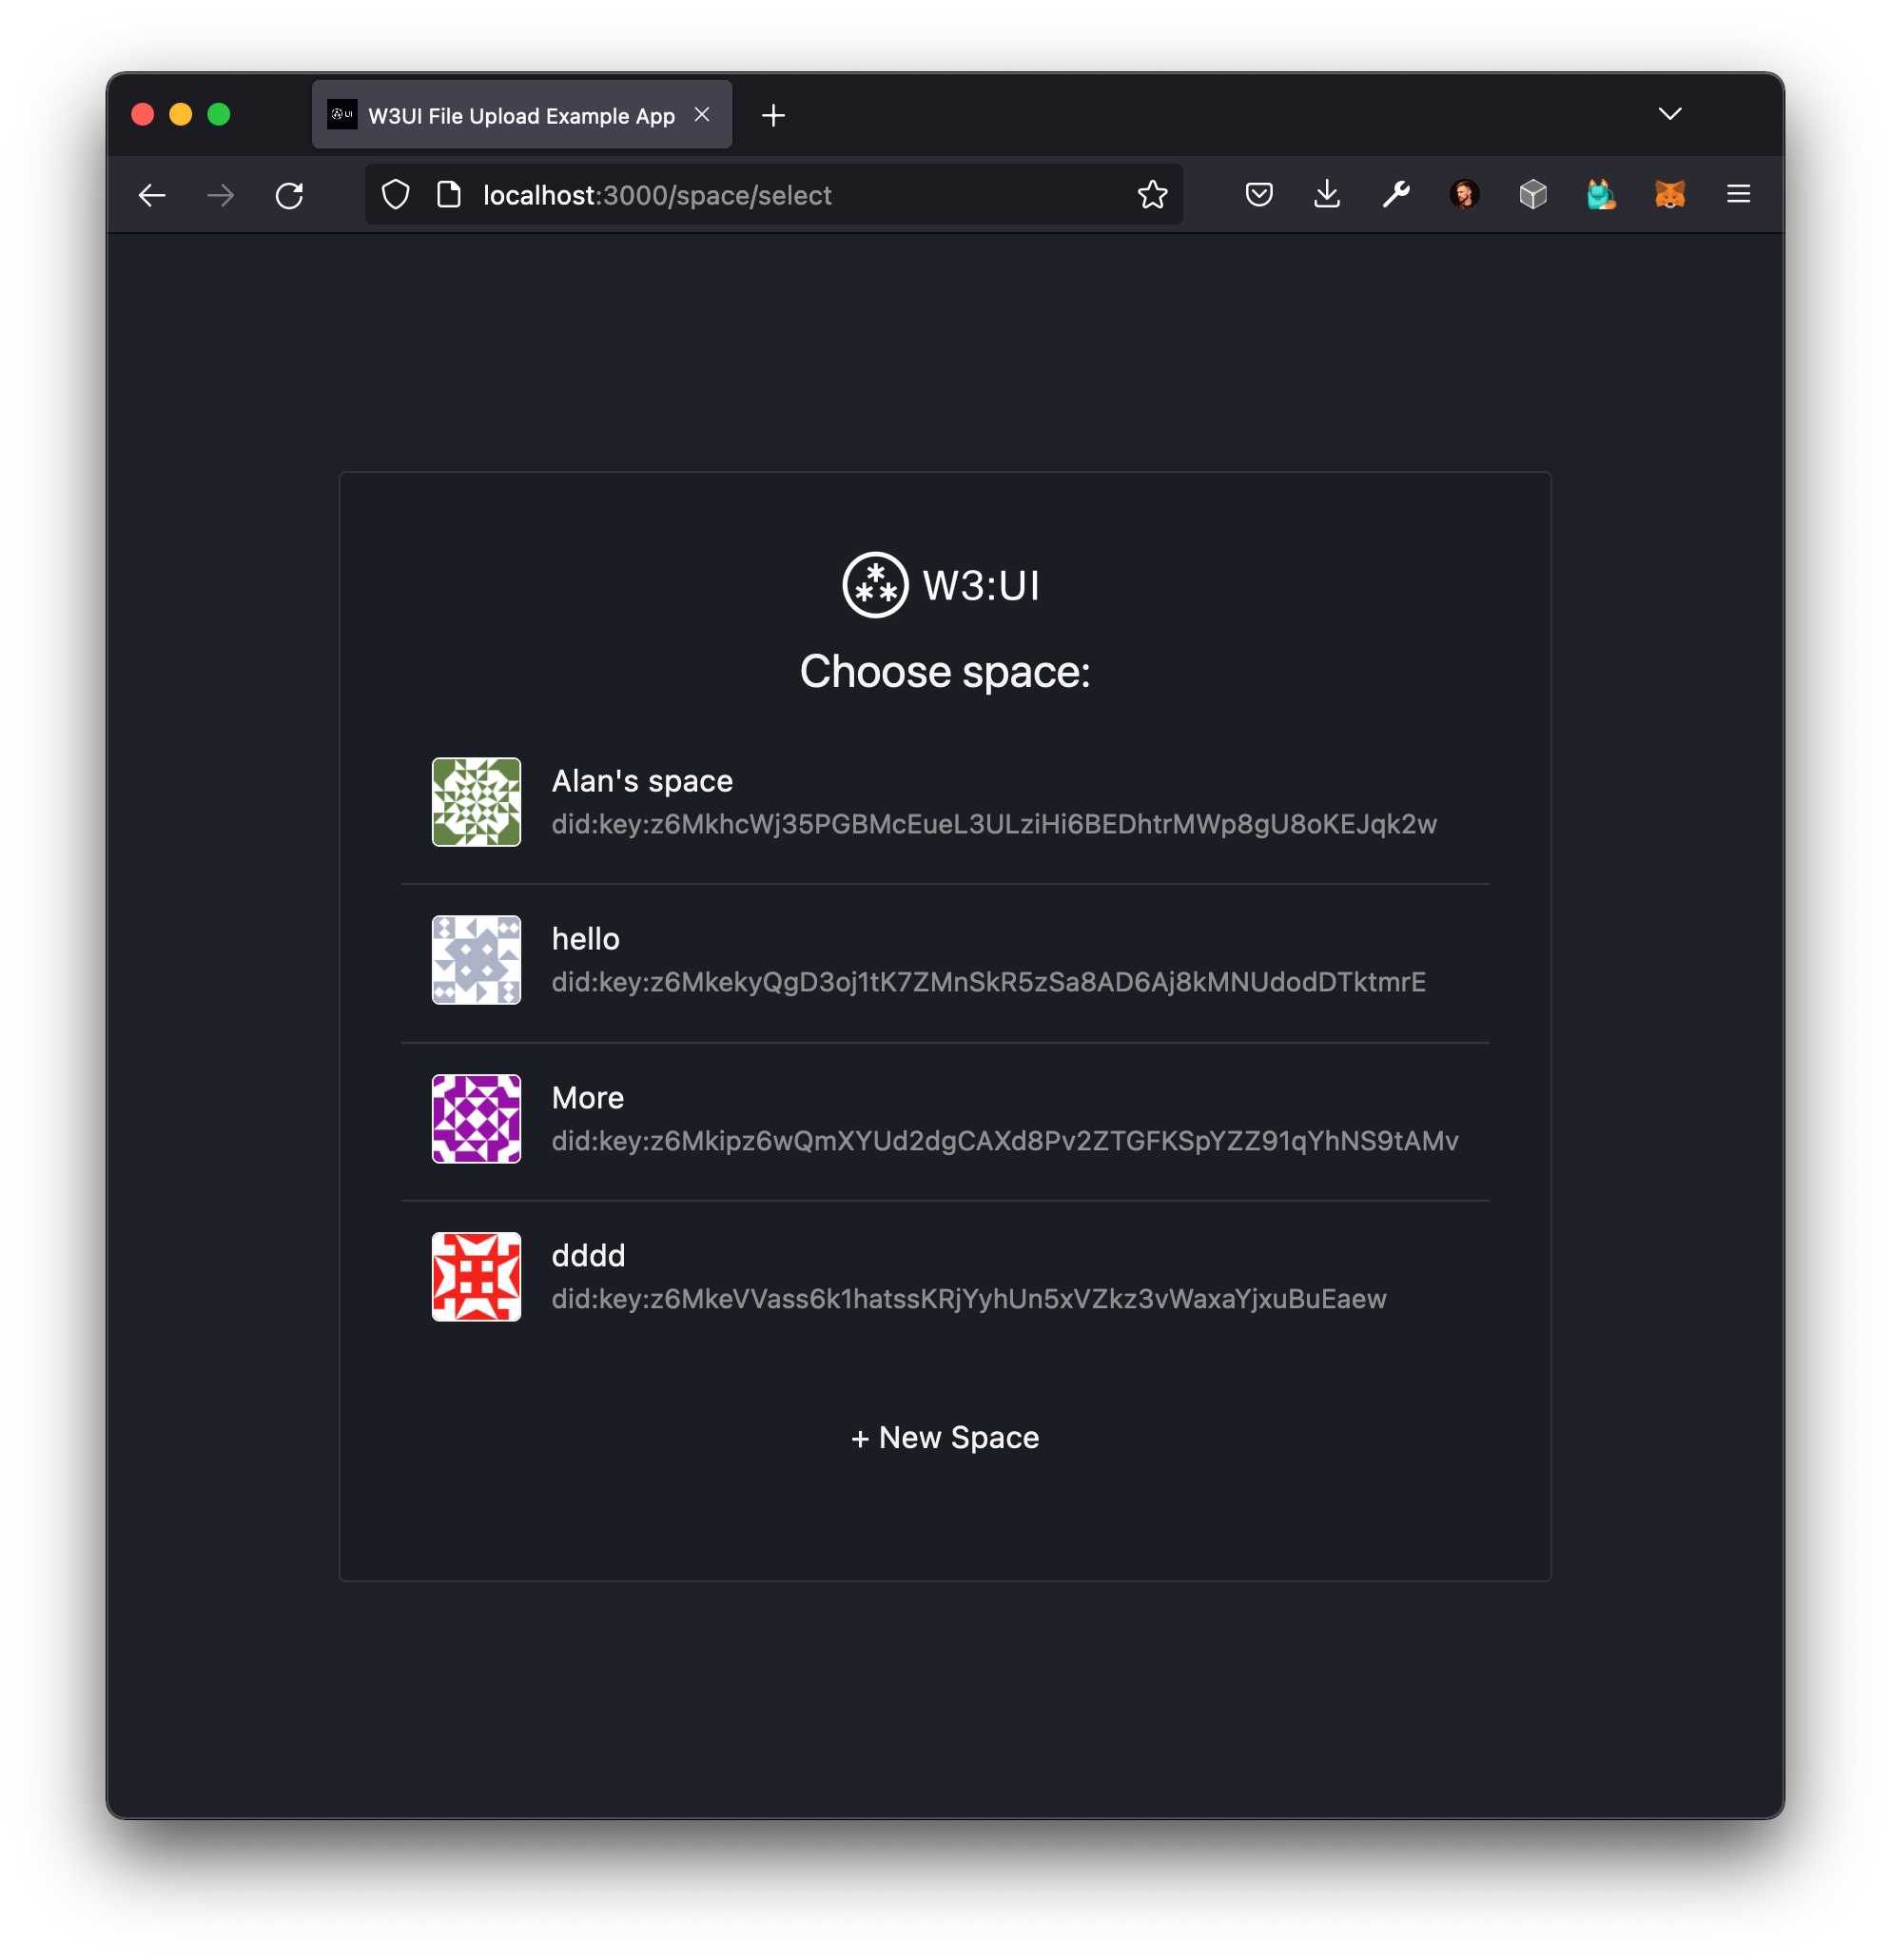
Task: Minimize window with the yellow button
Action: [181, 114]
